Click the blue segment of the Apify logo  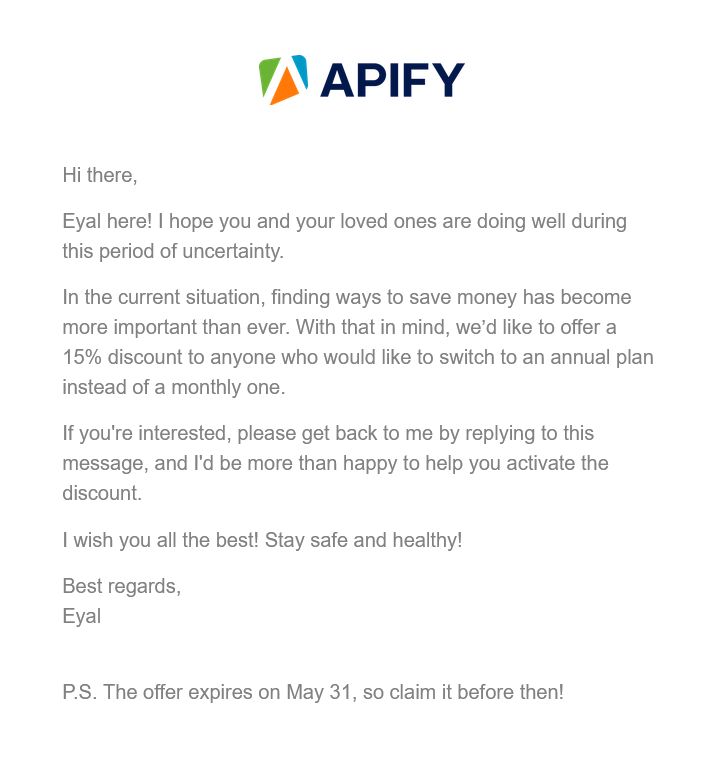point(300,69)
